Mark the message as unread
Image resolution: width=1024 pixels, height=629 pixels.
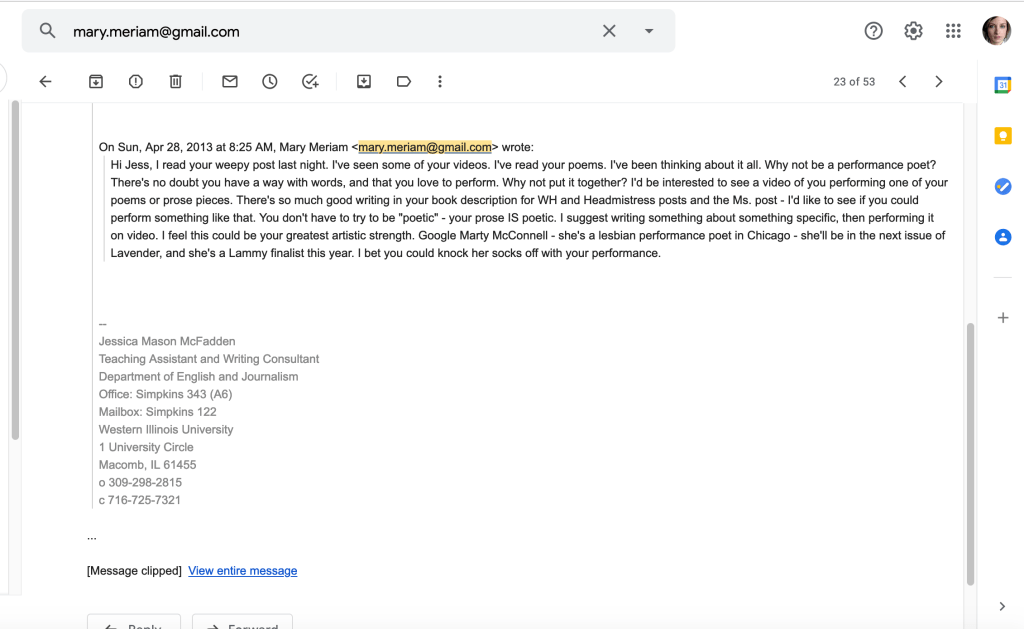point(230,82)
